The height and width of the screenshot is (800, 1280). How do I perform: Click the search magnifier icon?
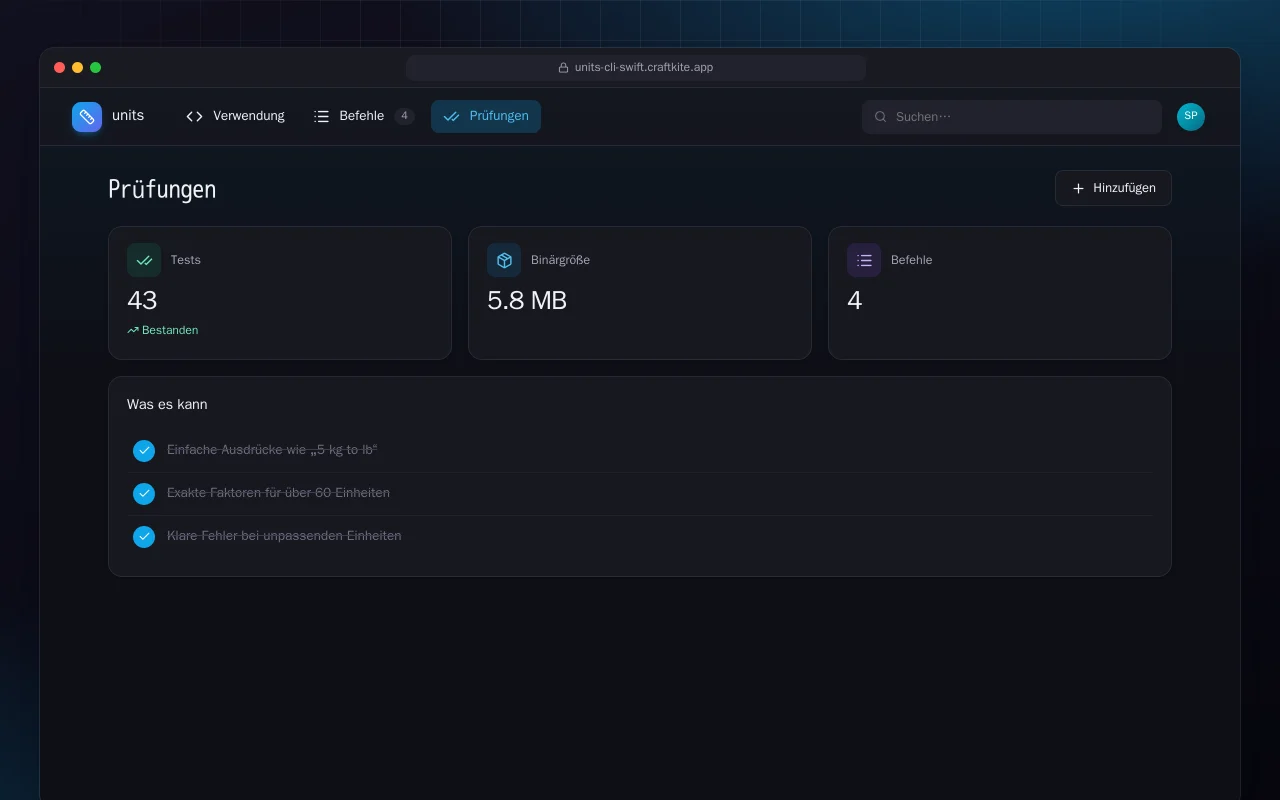point(881,117)
